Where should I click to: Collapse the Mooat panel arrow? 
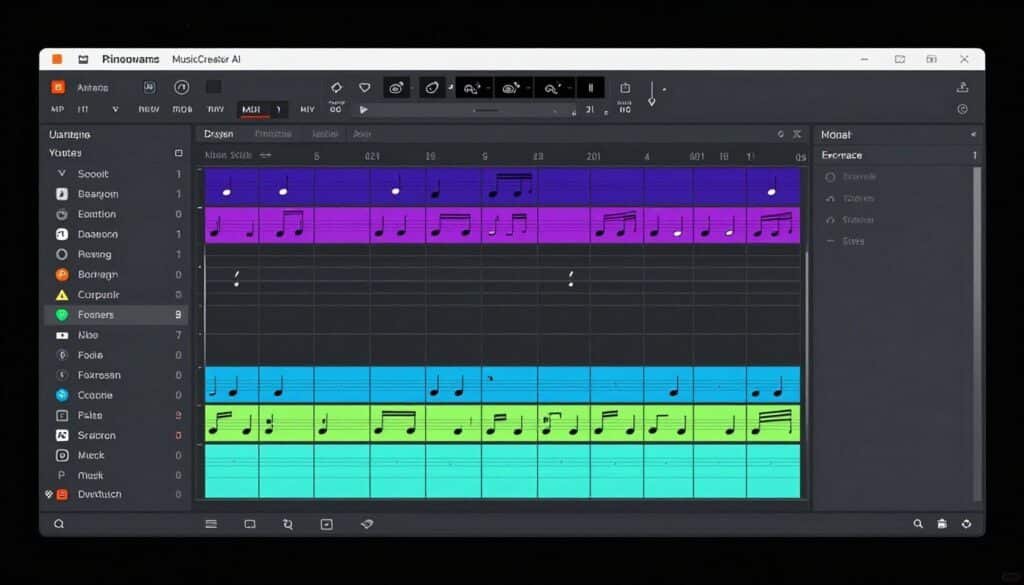973,134
